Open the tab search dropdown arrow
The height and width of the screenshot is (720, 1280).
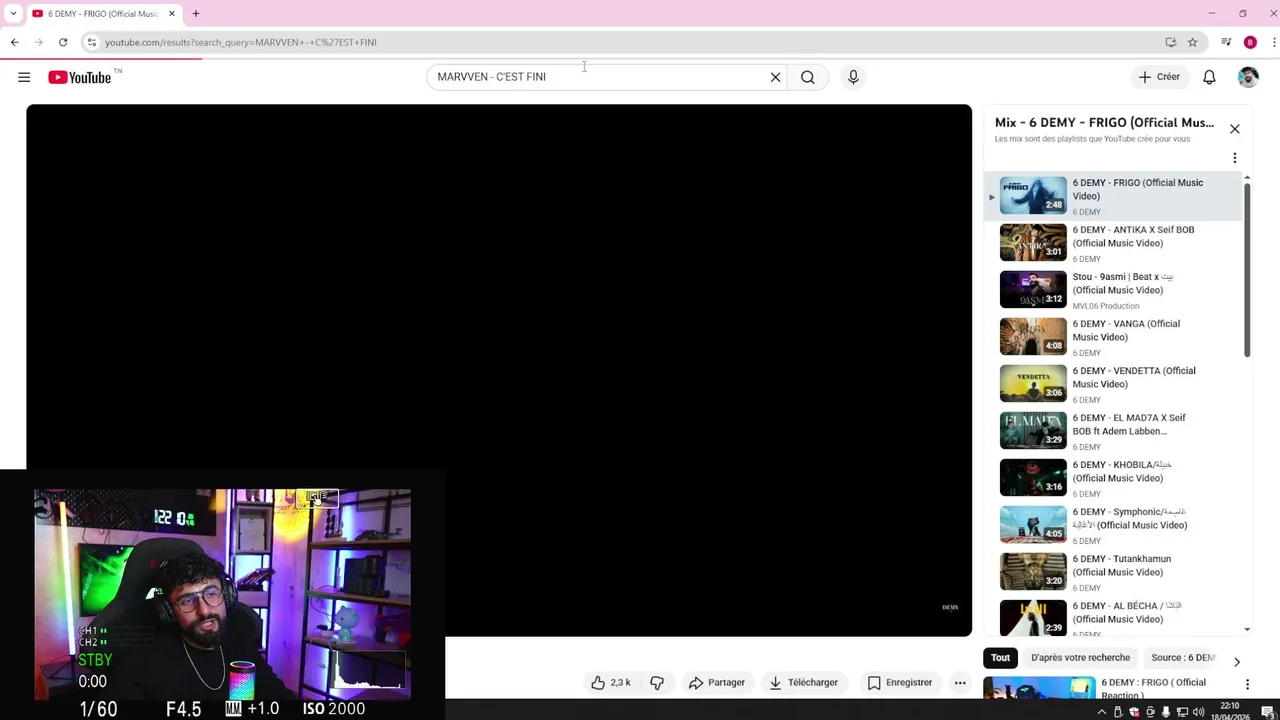click(x=13, y=14)
